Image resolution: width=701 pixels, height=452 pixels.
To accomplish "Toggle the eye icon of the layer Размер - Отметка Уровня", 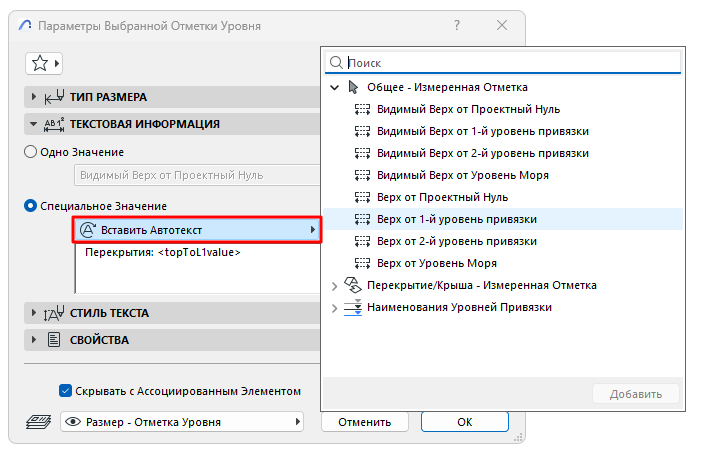I will coord(73,422).
